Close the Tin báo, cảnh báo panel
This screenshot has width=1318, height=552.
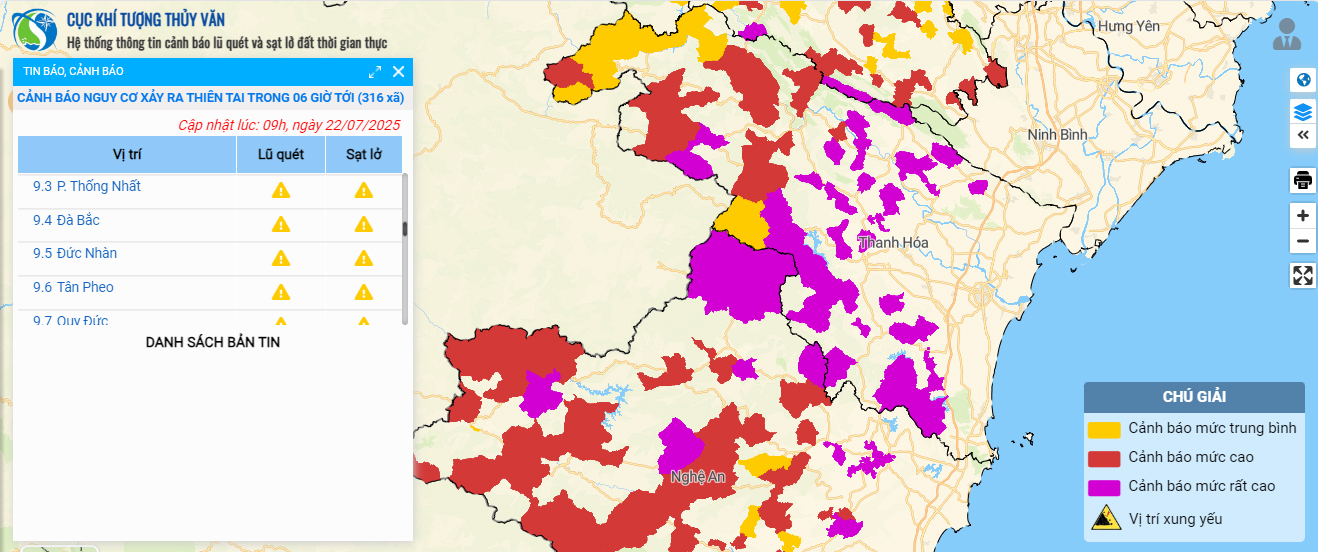(398, 72)
